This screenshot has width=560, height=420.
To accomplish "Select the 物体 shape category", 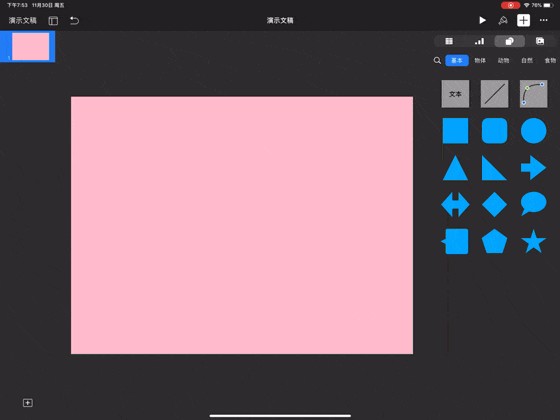I will point(480,60).
